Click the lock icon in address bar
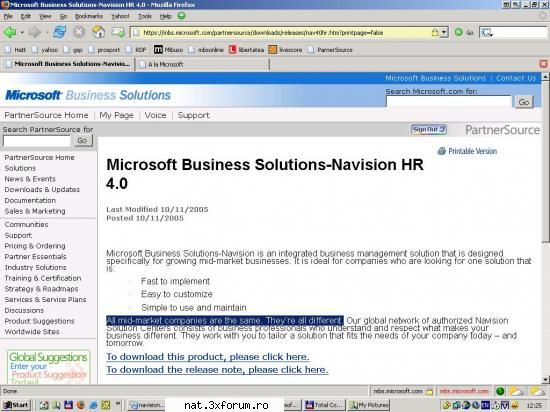The image size is (550, 412). click(435, 33)
